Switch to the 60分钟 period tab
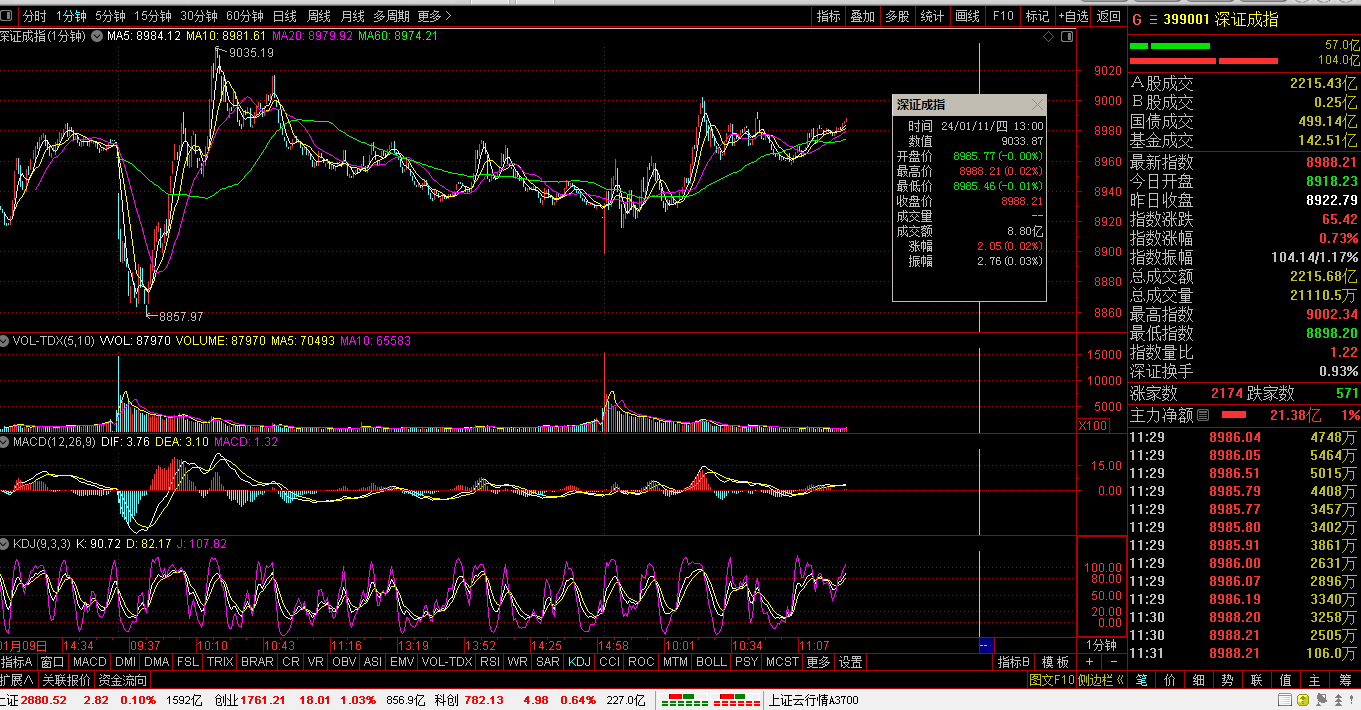Image resolution: width=1361 pixels, height=710 pixels. pos(245,16)
